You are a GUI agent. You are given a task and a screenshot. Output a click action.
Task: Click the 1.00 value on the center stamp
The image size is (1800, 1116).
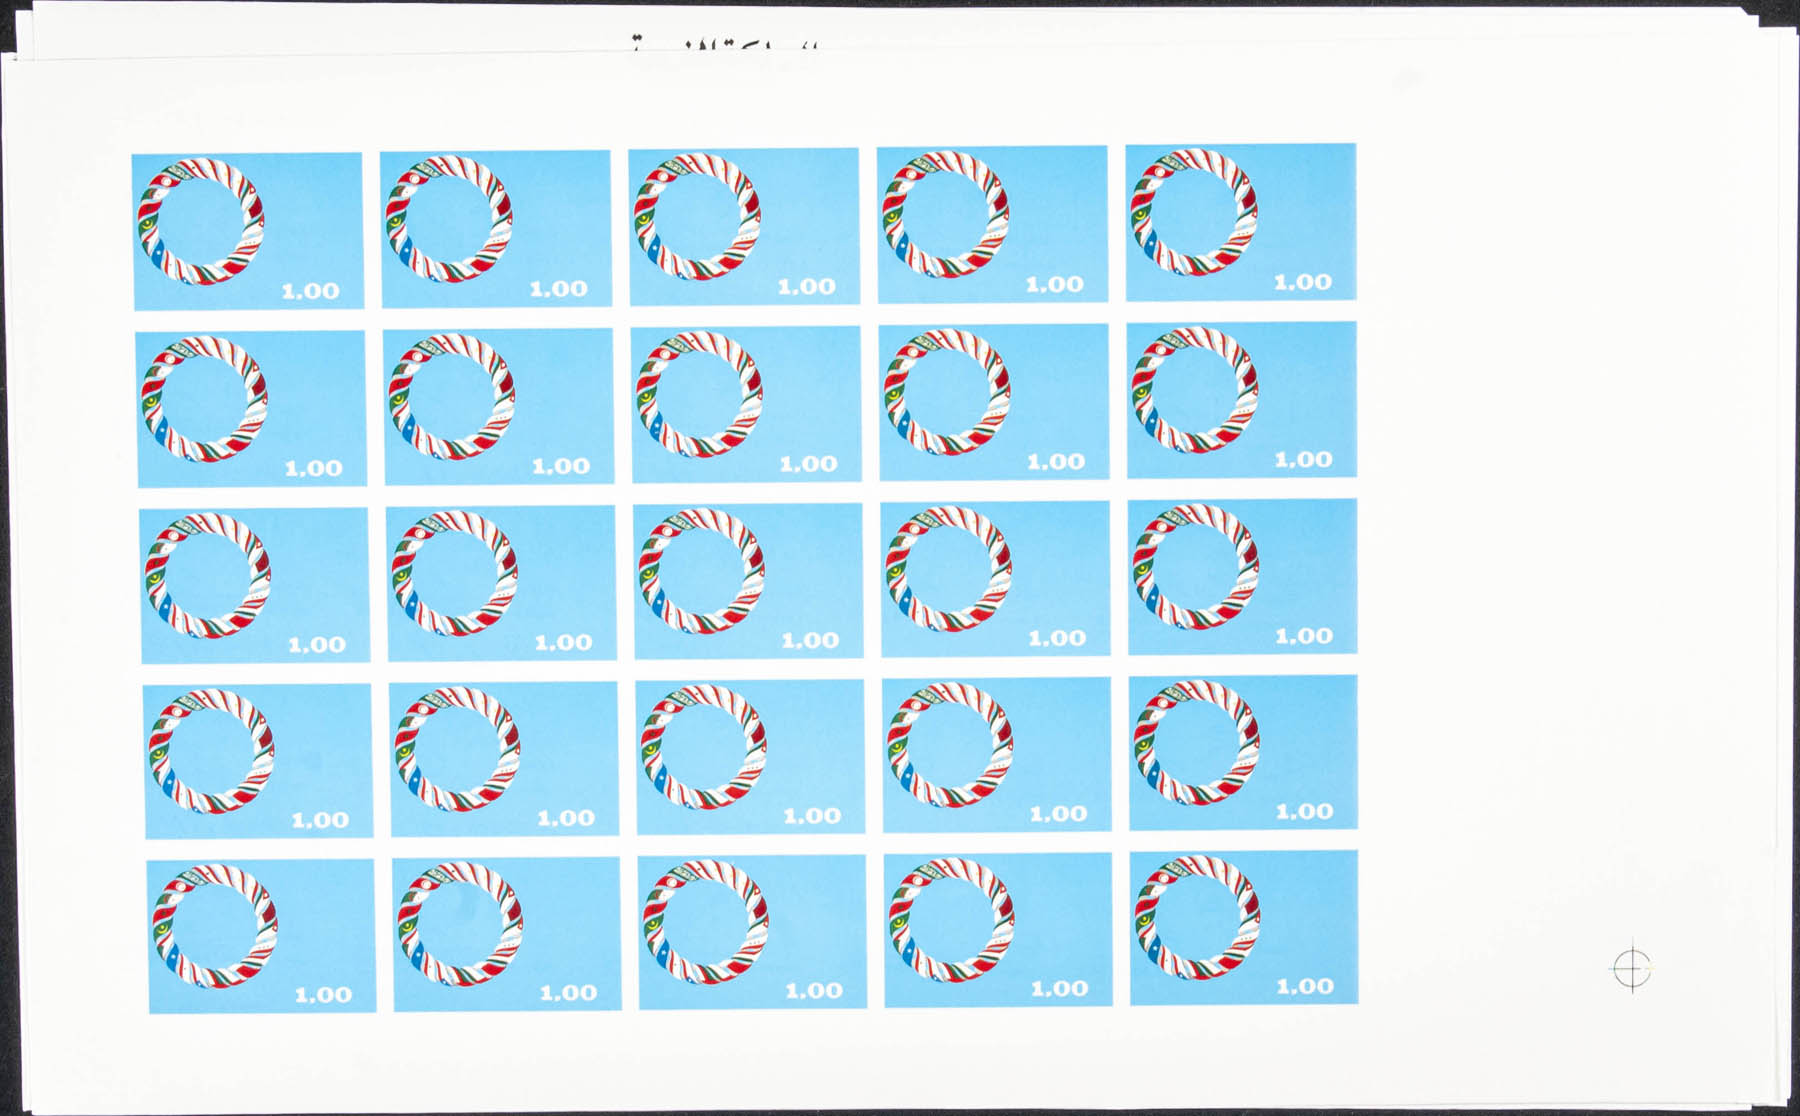(810, 640)
